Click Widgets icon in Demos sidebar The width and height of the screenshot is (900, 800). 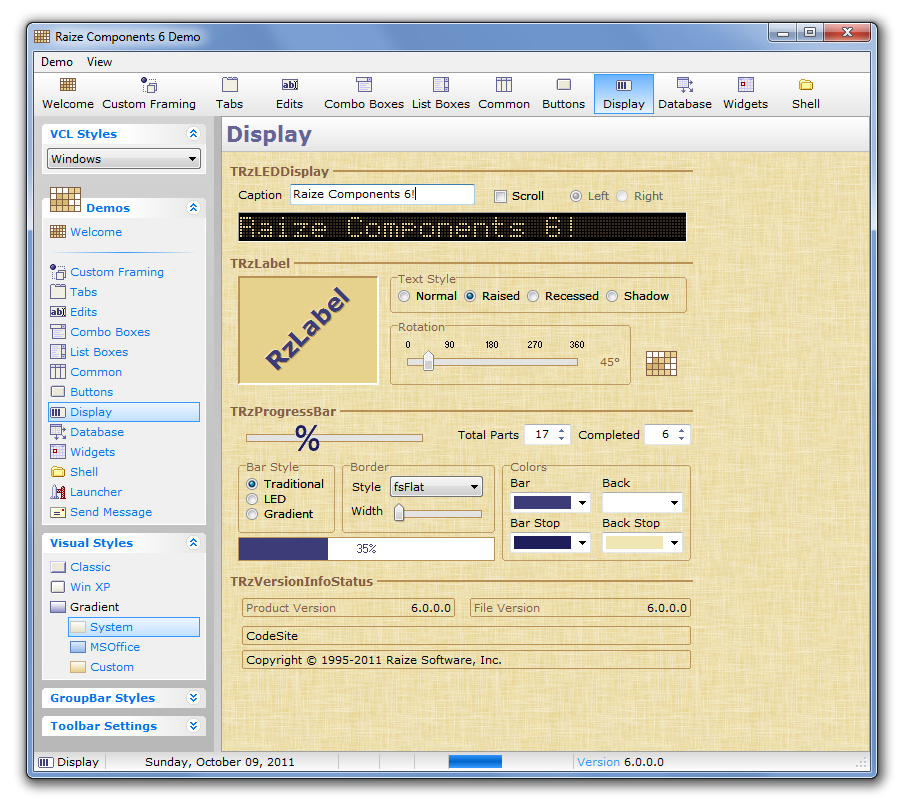58,452
